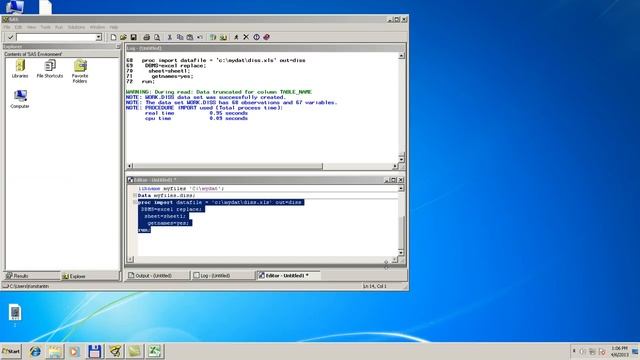640x360 pixels.
Task: Click the WARNING line in the Log
Action: coord(219,92)
